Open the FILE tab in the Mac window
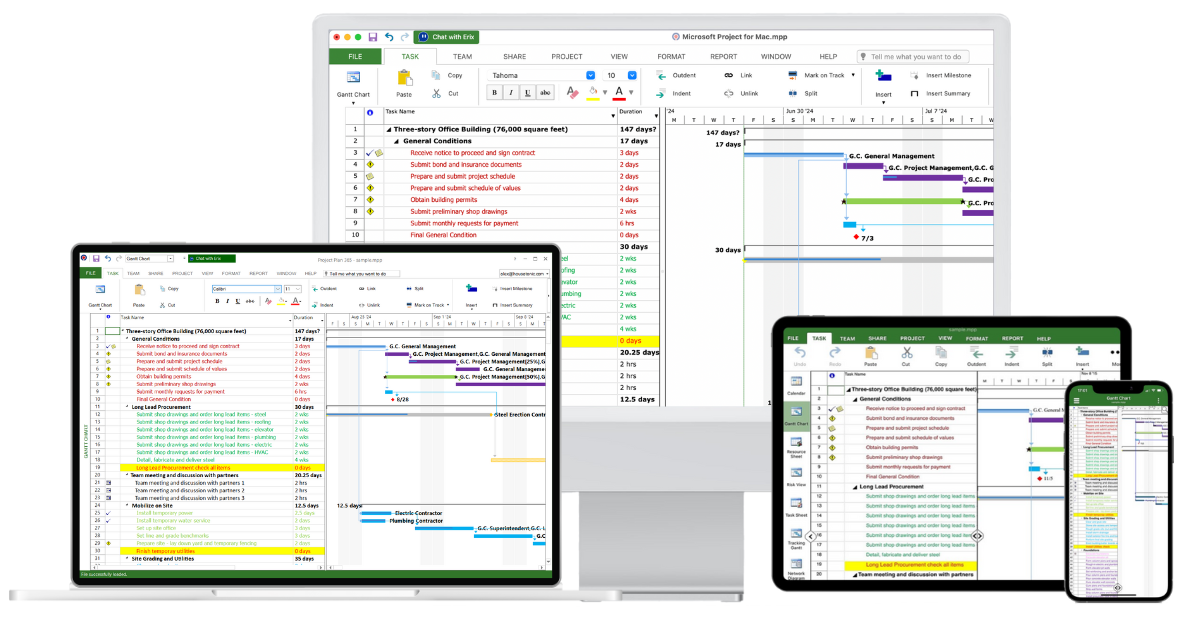This screenshot has height=630, width=1200. coord(355,57)
